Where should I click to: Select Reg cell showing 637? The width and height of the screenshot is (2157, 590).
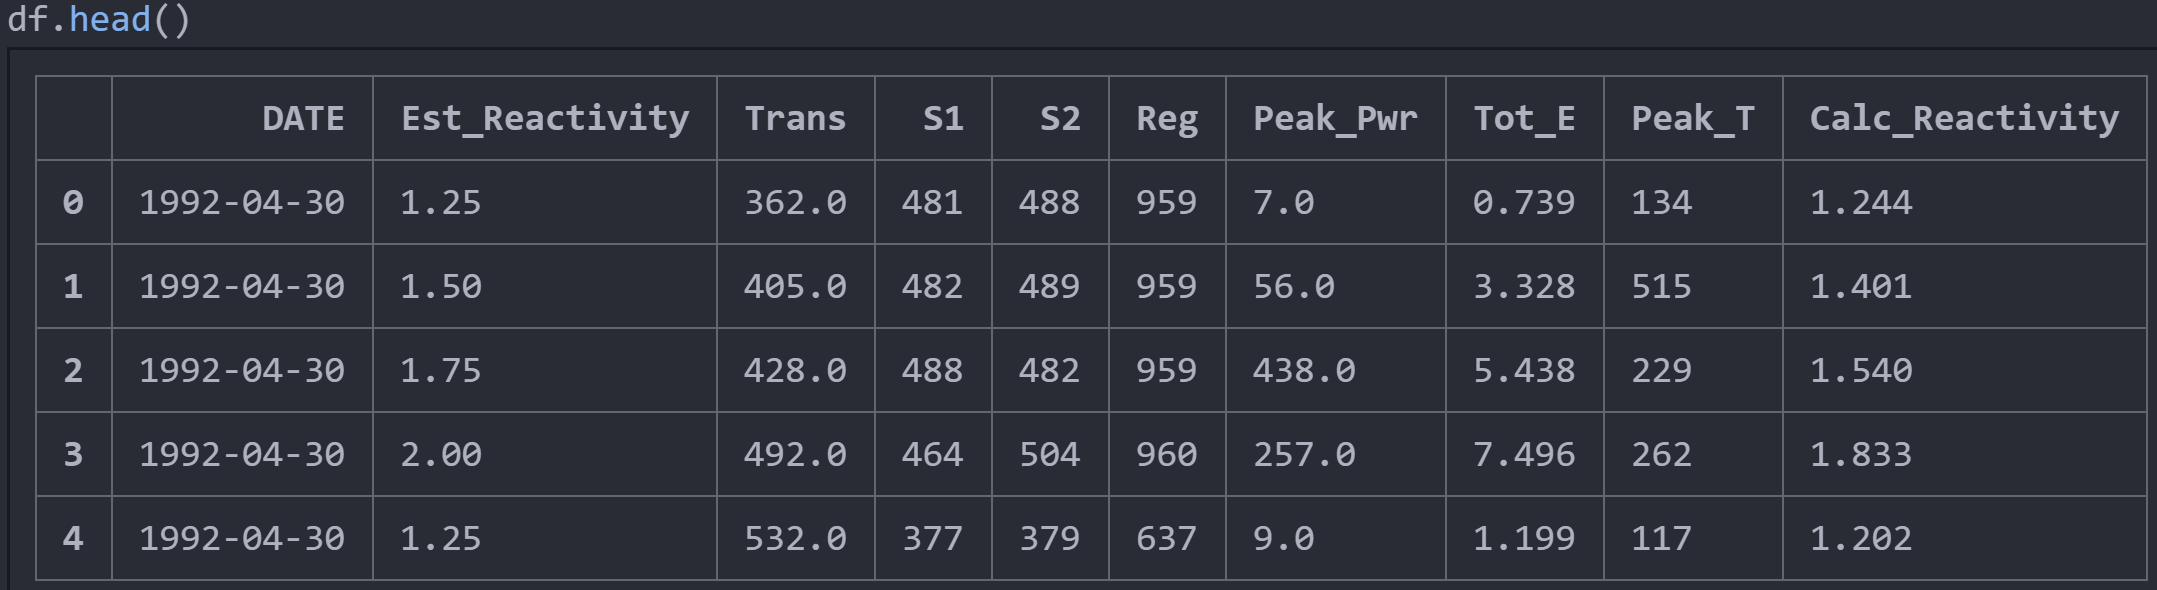1166,539
